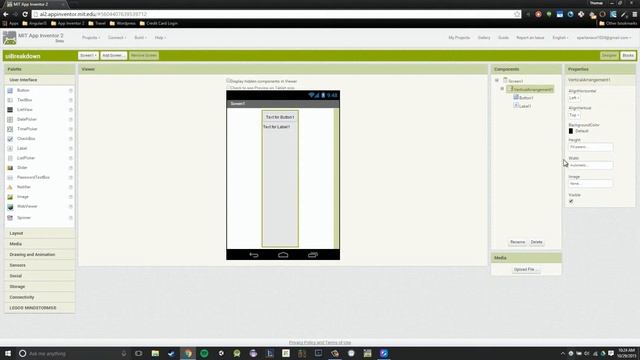
Task: Expand the Sensors palette section
Action: click(x=40, y=265)
